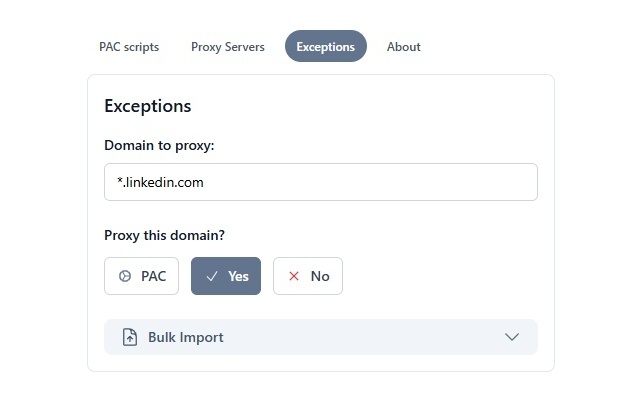The width and height of the screenshot is (640, 400).
Task: Select the Exceptions tab
Action: tap(326, 47)
